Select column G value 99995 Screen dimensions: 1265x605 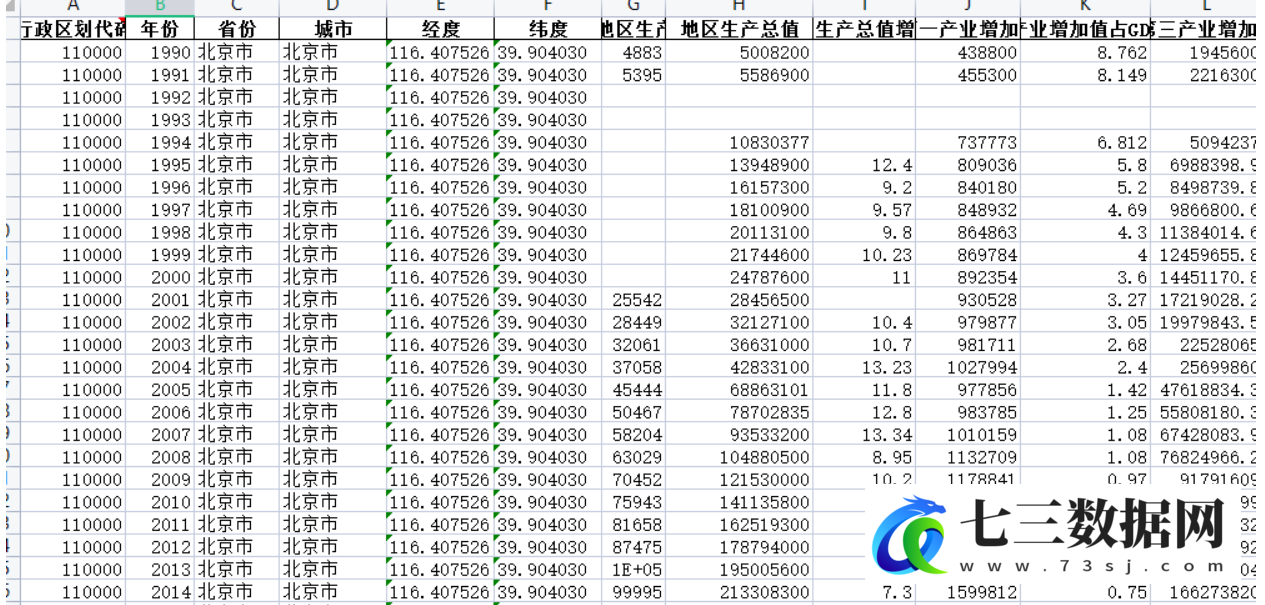633,592
